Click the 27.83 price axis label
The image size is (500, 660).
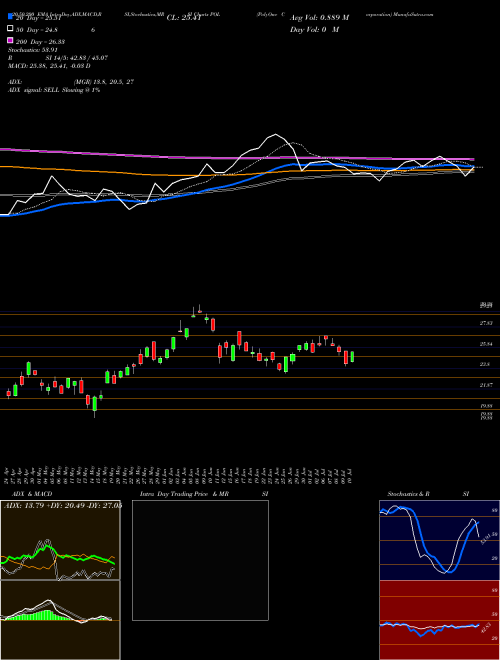[x=486, y=323]
